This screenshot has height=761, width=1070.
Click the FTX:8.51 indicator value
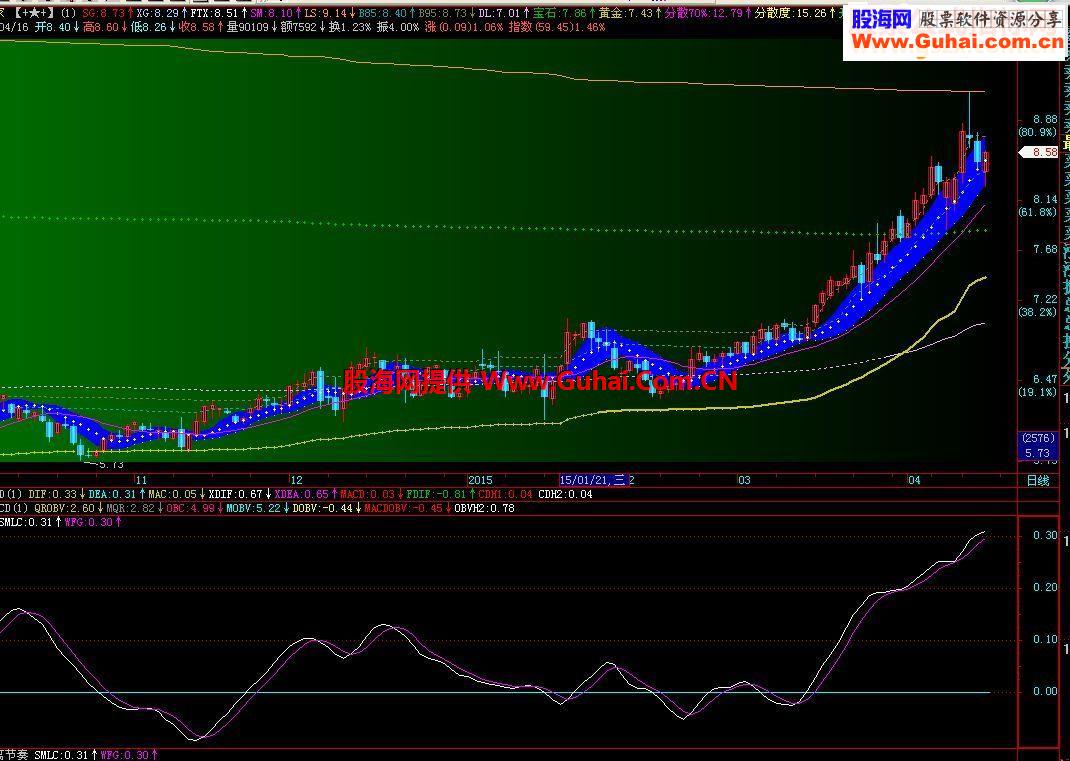pos(214,12)
